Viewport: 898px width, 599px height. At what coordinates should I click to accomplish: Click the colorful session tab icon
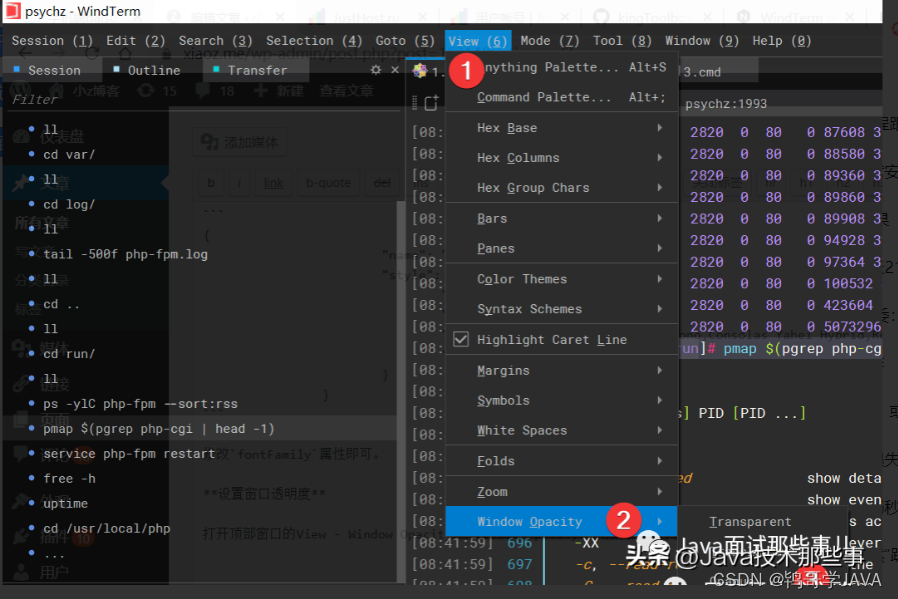pyautogui.click(x=420, y=70)
